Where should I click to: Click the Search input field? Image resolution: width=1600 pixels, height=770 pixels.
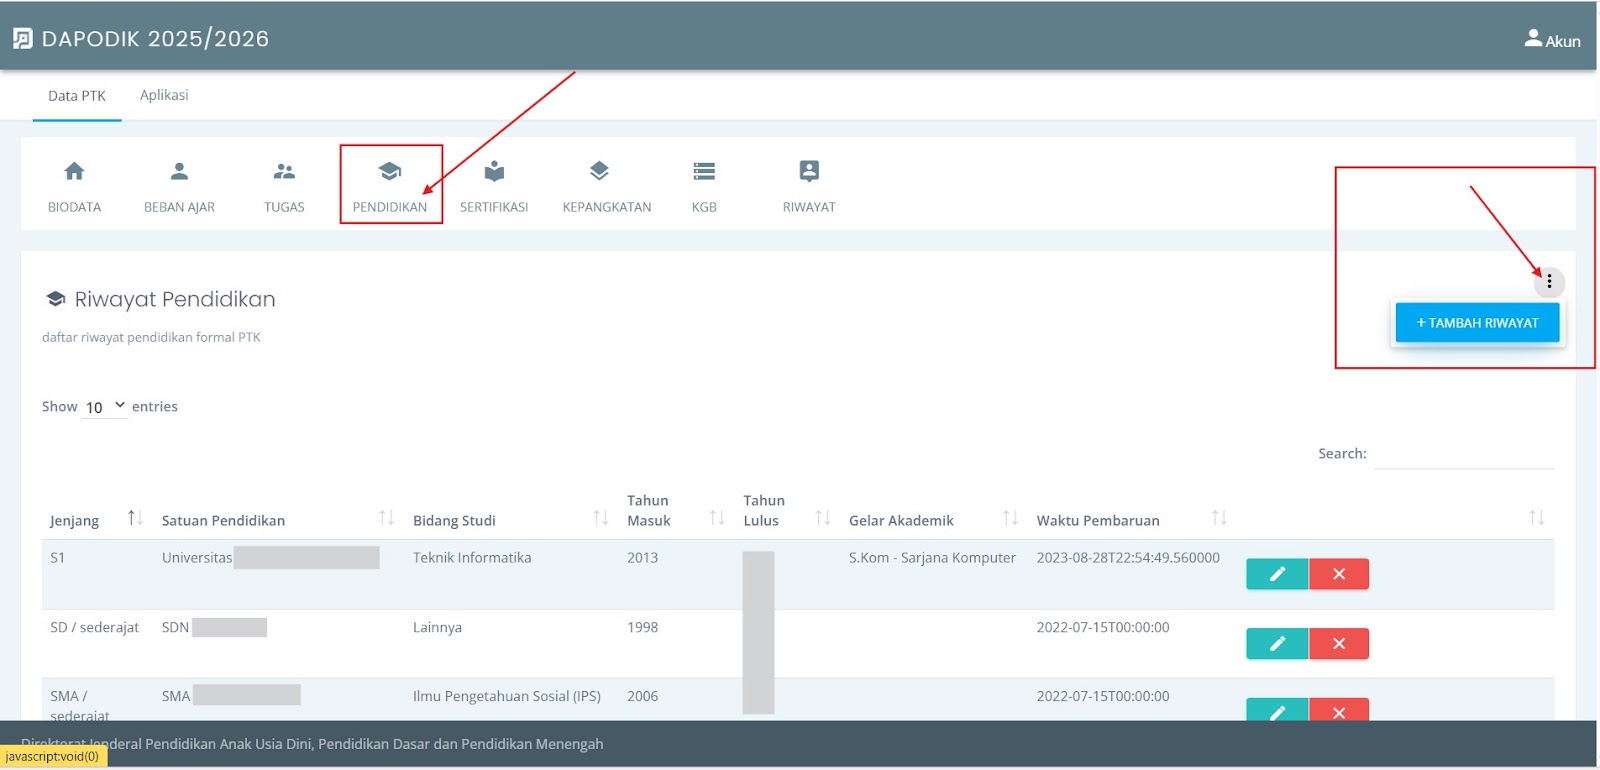pyautogui.click(x=1464, y=454)
